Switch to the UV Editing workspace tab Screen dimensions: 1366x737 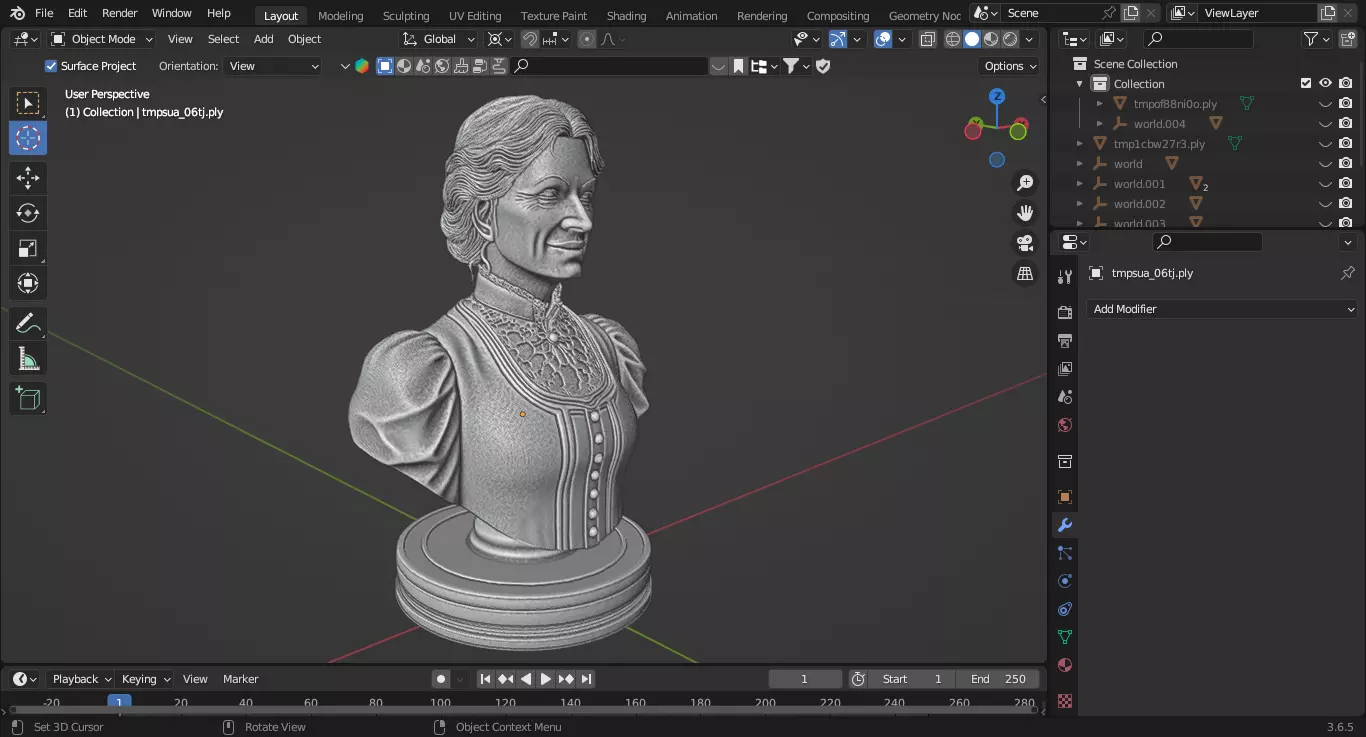click(475, 15)
